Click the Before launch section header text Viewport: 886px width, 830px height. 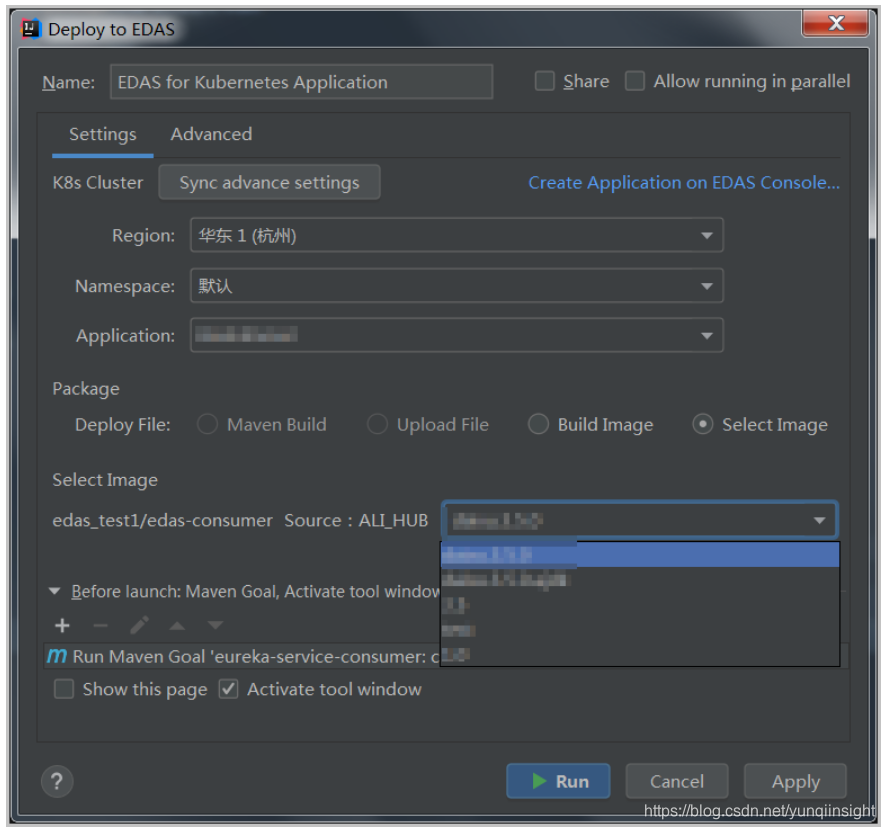[x=255, y=592]
